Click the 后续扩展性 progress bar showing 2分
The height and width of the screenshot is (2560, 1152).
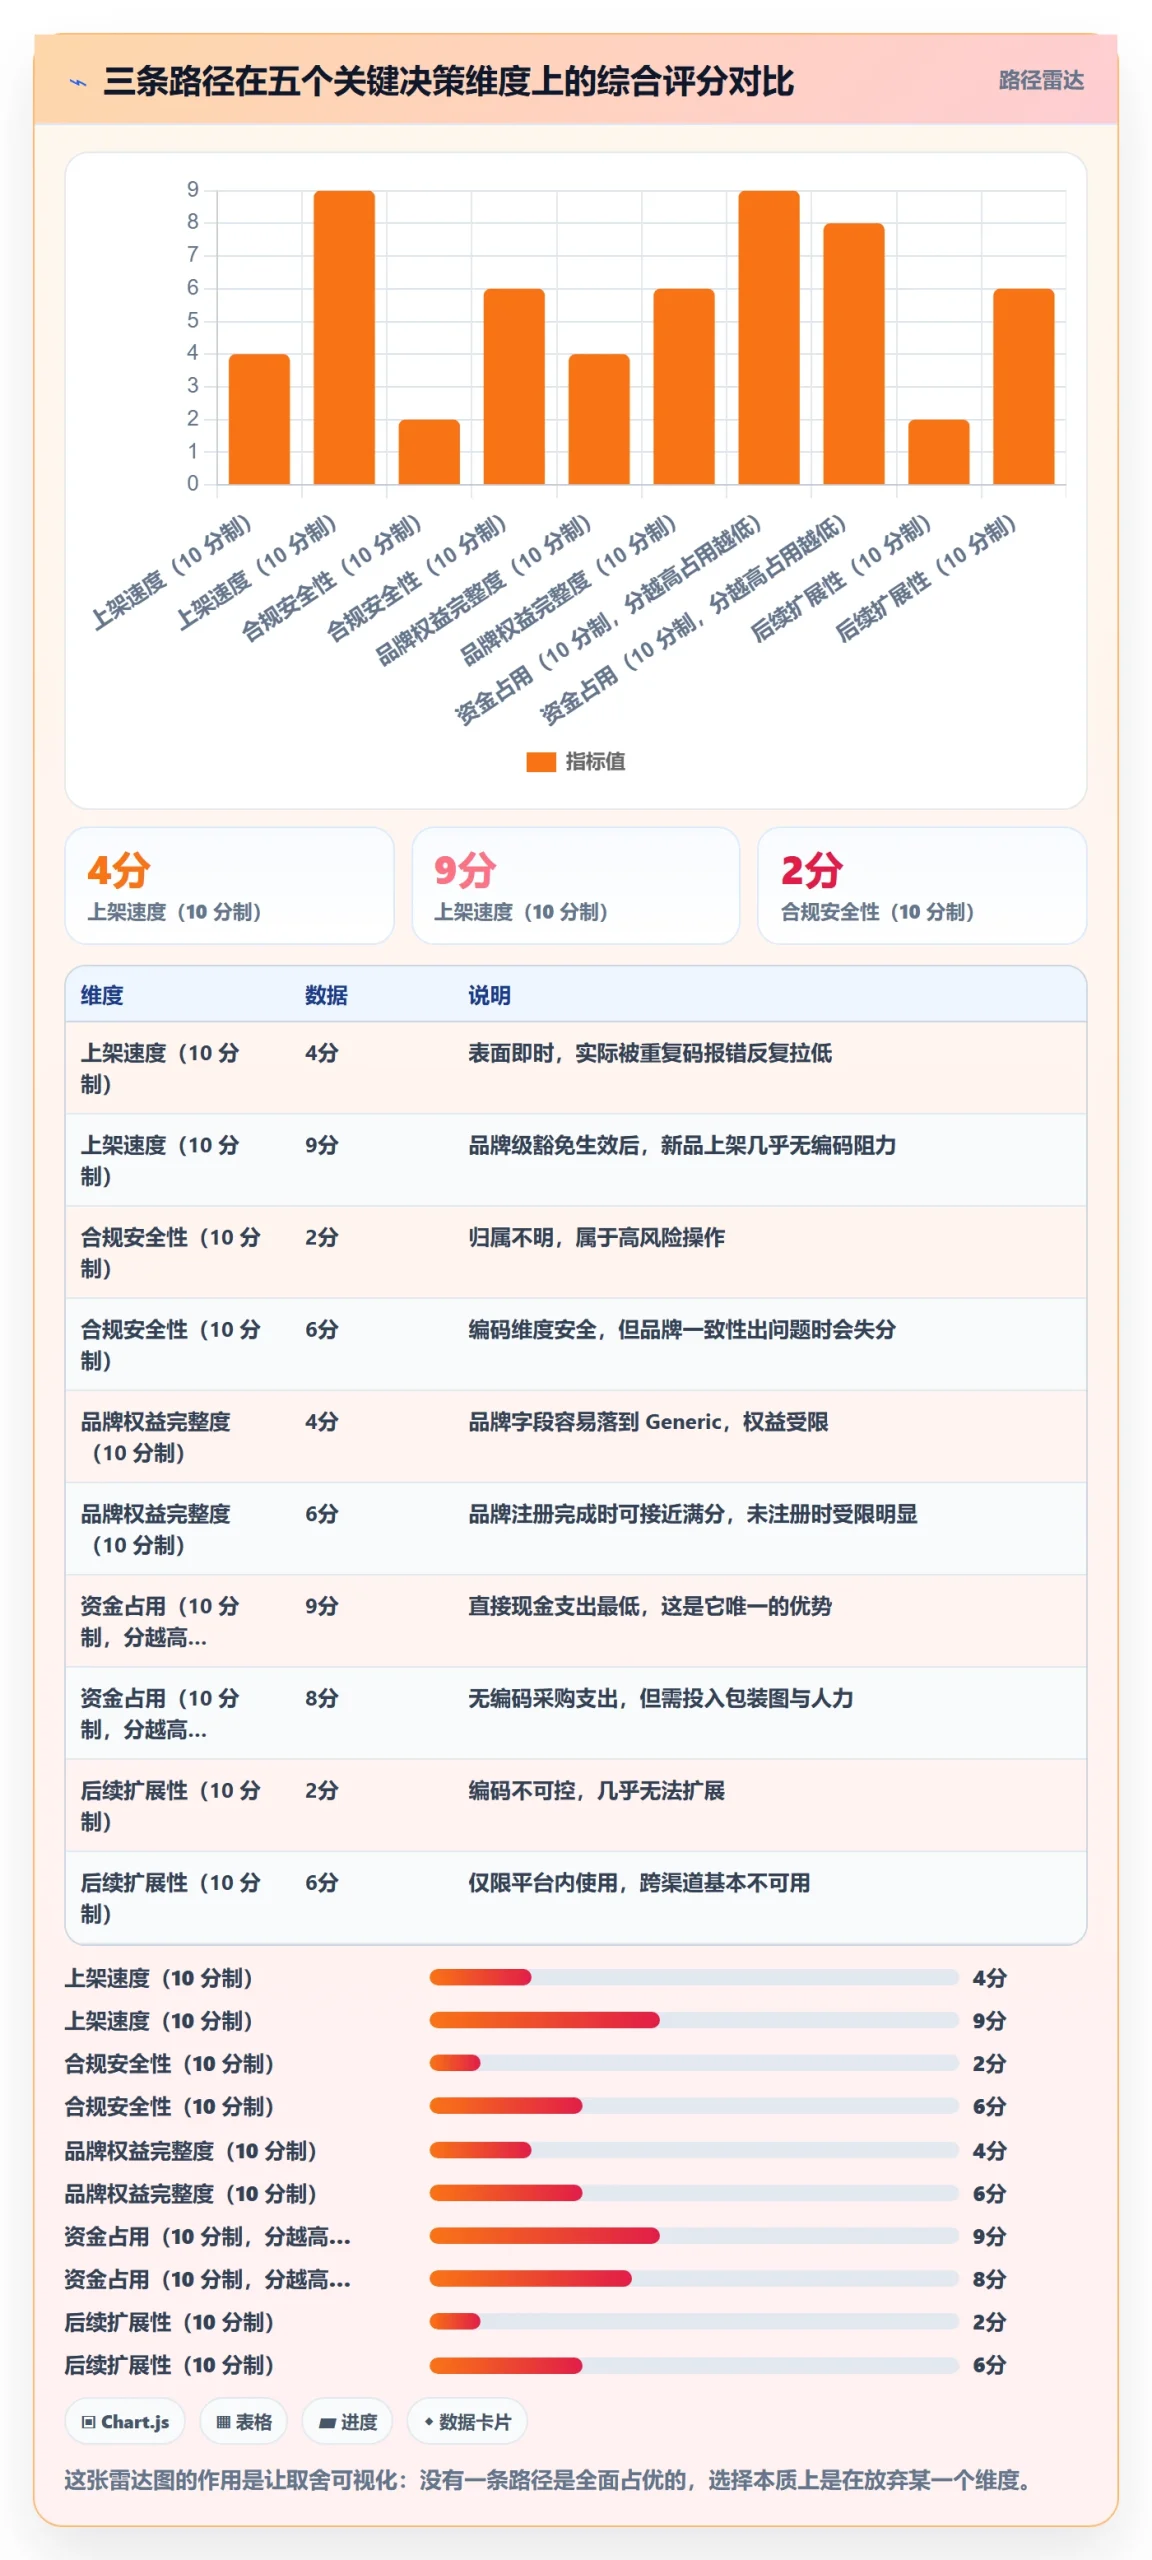point(693,2322)
